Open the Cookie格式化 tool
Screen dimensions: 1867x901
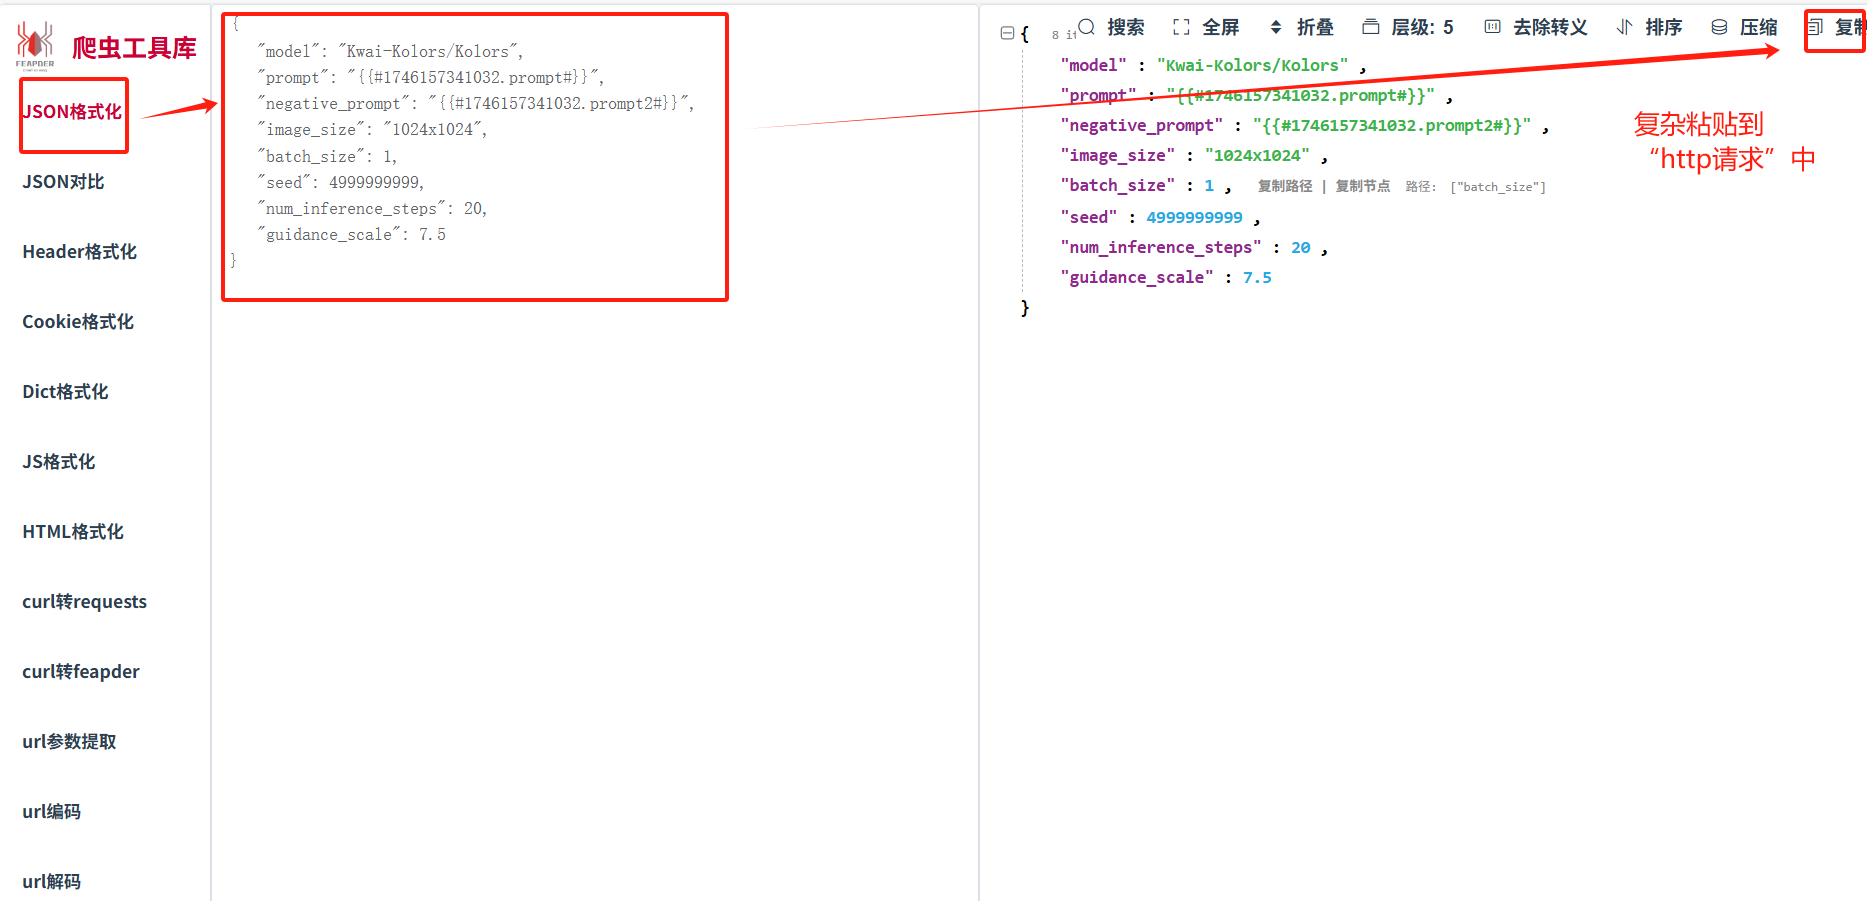click(x=78, y=322)
